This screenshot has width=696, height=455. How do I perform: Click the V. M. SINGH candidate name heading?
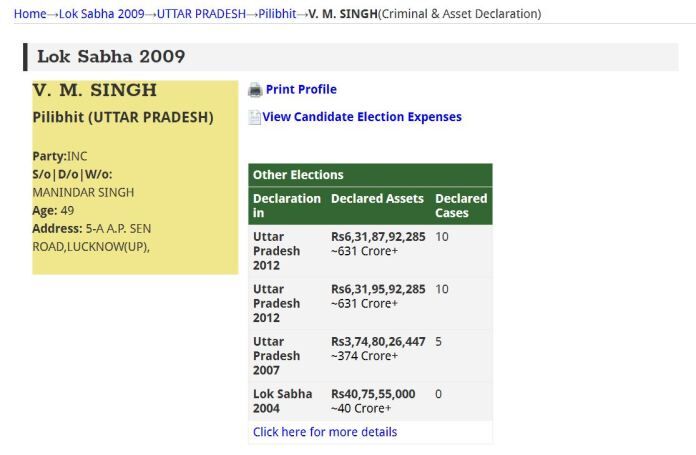(95, 91)
